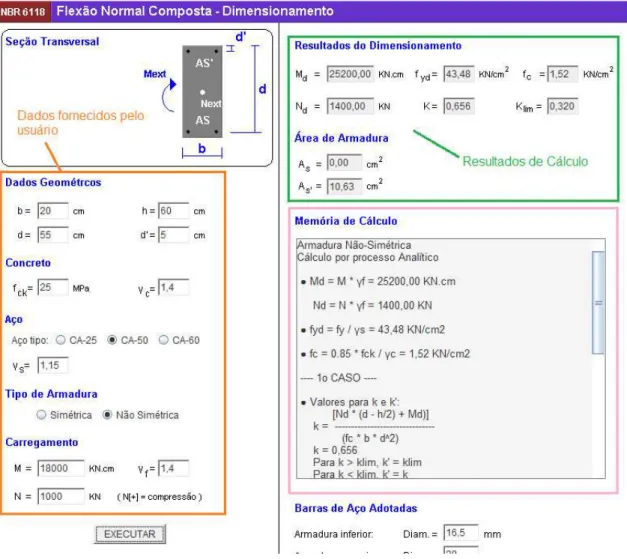Click the fyd result field
Screen dimensions: 627x559
click(x=459, y=74)
